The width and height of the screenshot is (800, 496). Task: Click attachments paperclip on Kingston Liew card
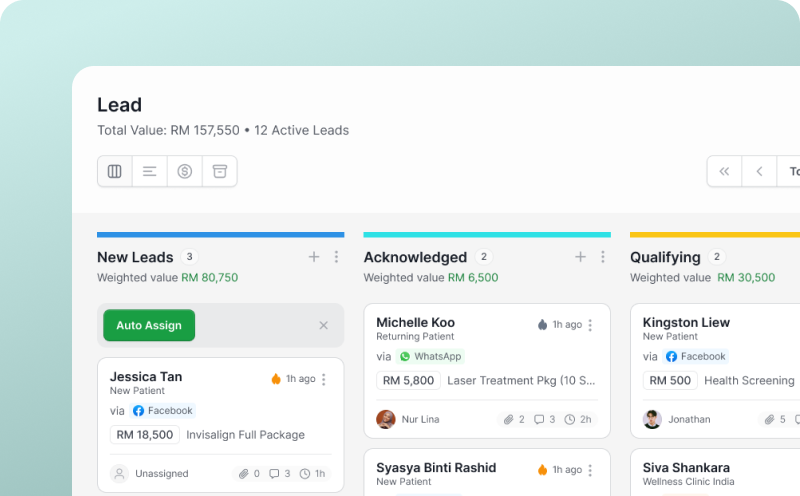point(769,419)
